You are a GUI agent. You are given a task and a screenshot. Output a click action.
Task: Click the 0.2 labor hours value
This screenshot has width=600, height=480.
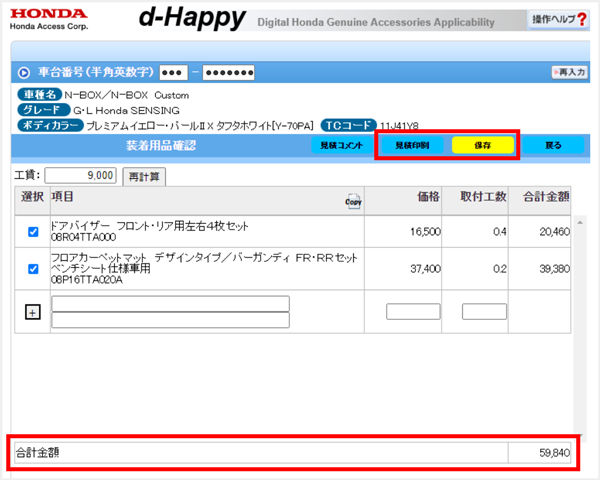[499, 269]
